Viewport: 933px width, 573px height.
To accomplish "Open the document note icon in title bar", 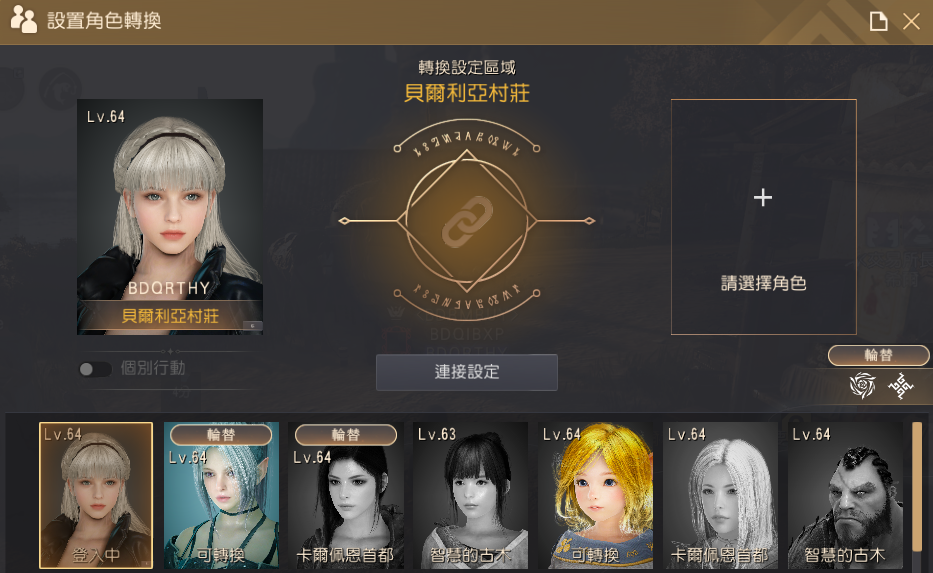I will 878,21.
